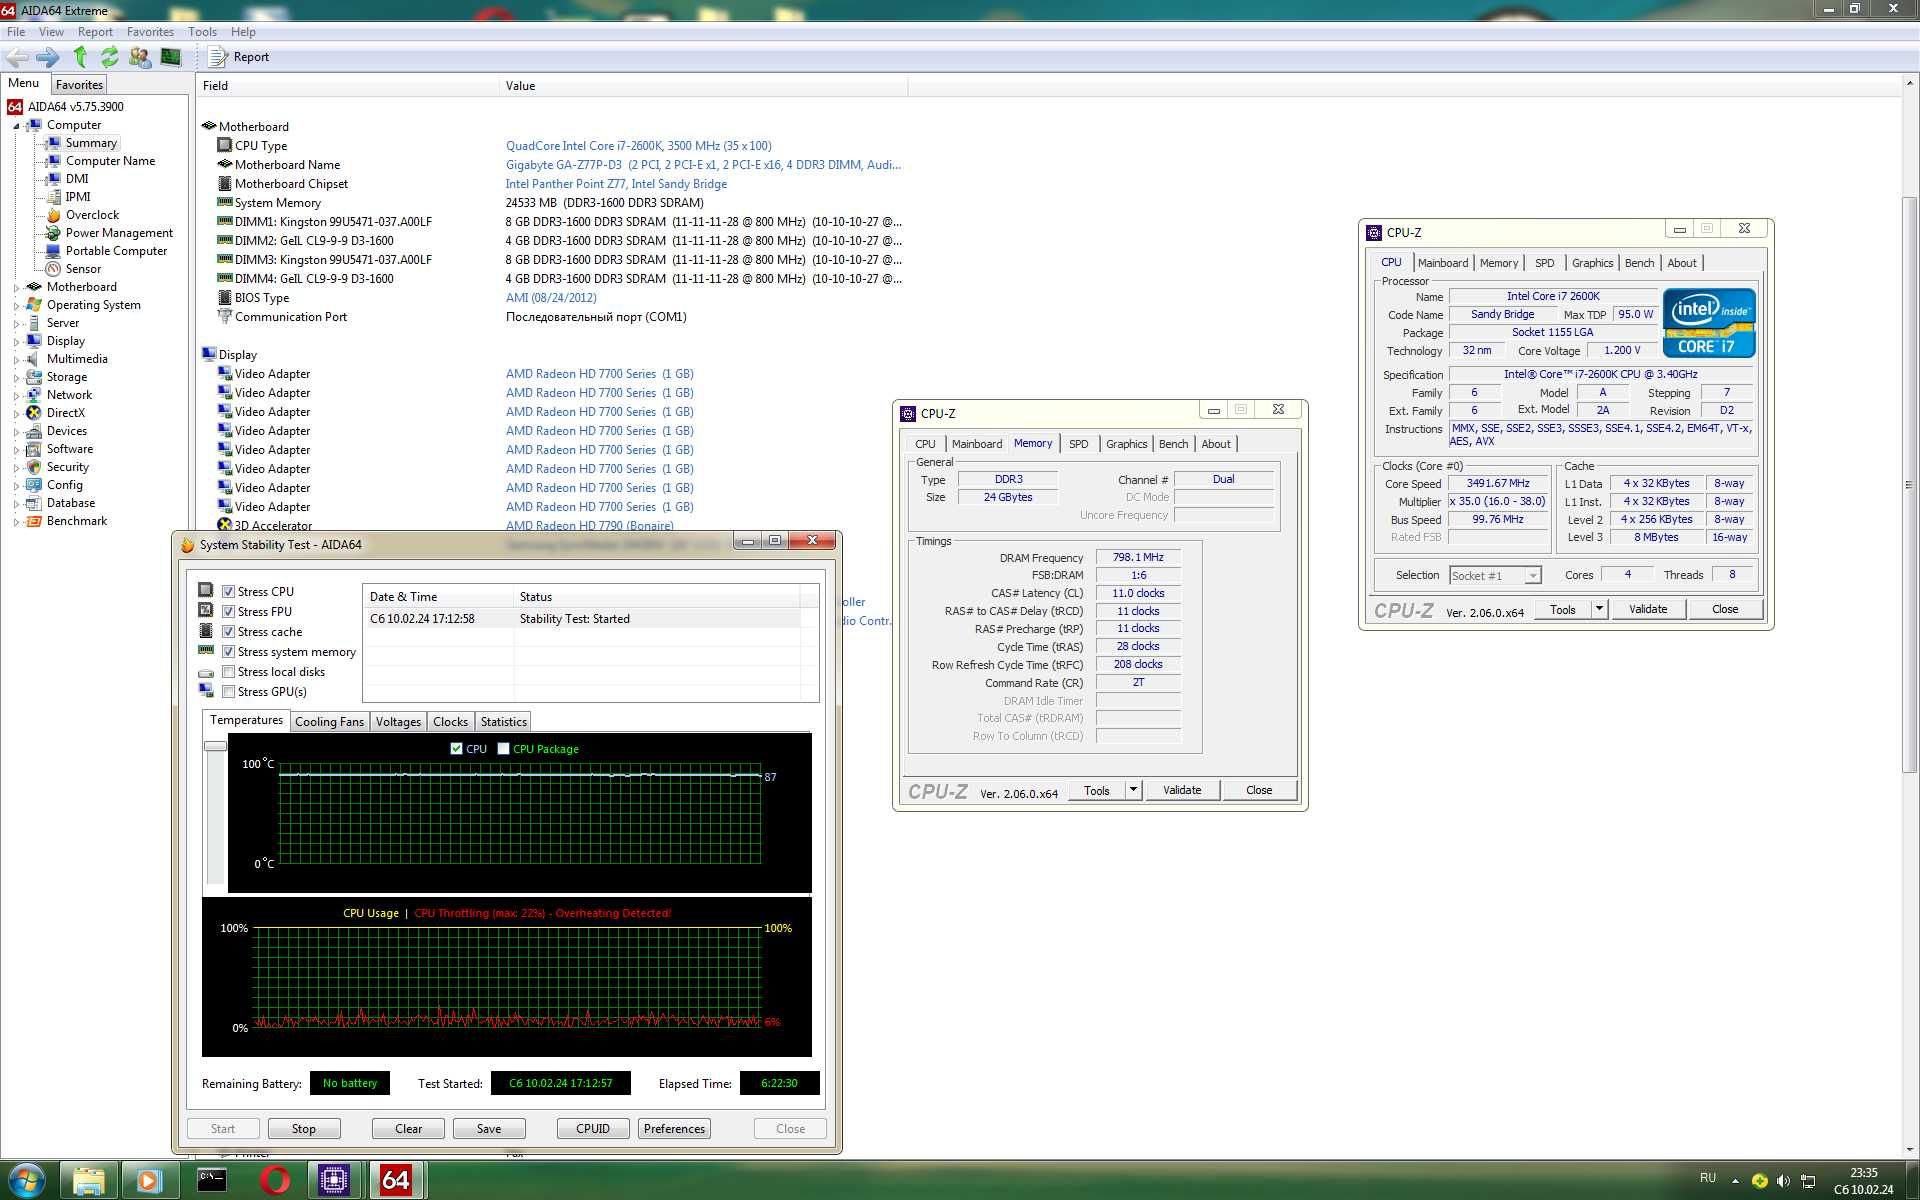
Task: Select the IPMI tree entry
Action: pos(78,197)
